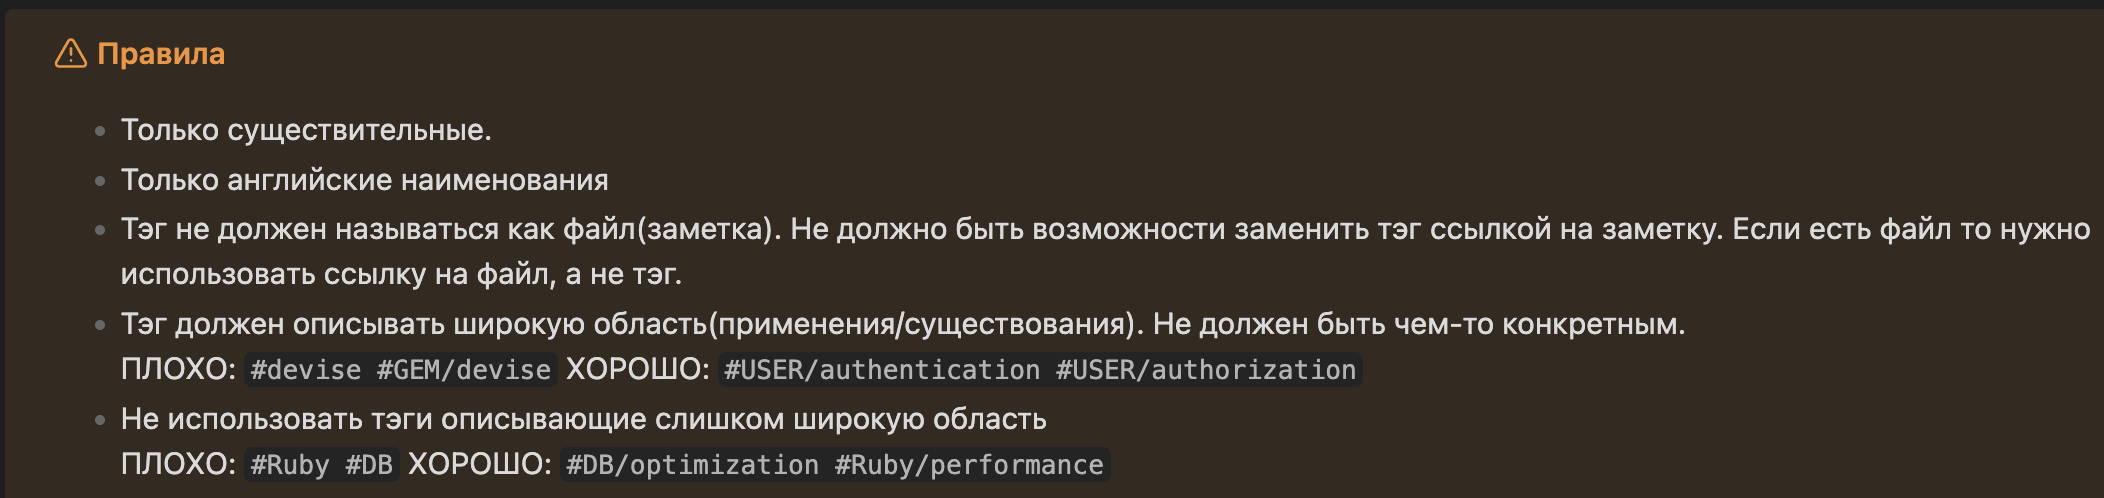Click the bullet beside Тэг не должен называться
Viewport: 2104px width, 498px height.
point(100,230)
